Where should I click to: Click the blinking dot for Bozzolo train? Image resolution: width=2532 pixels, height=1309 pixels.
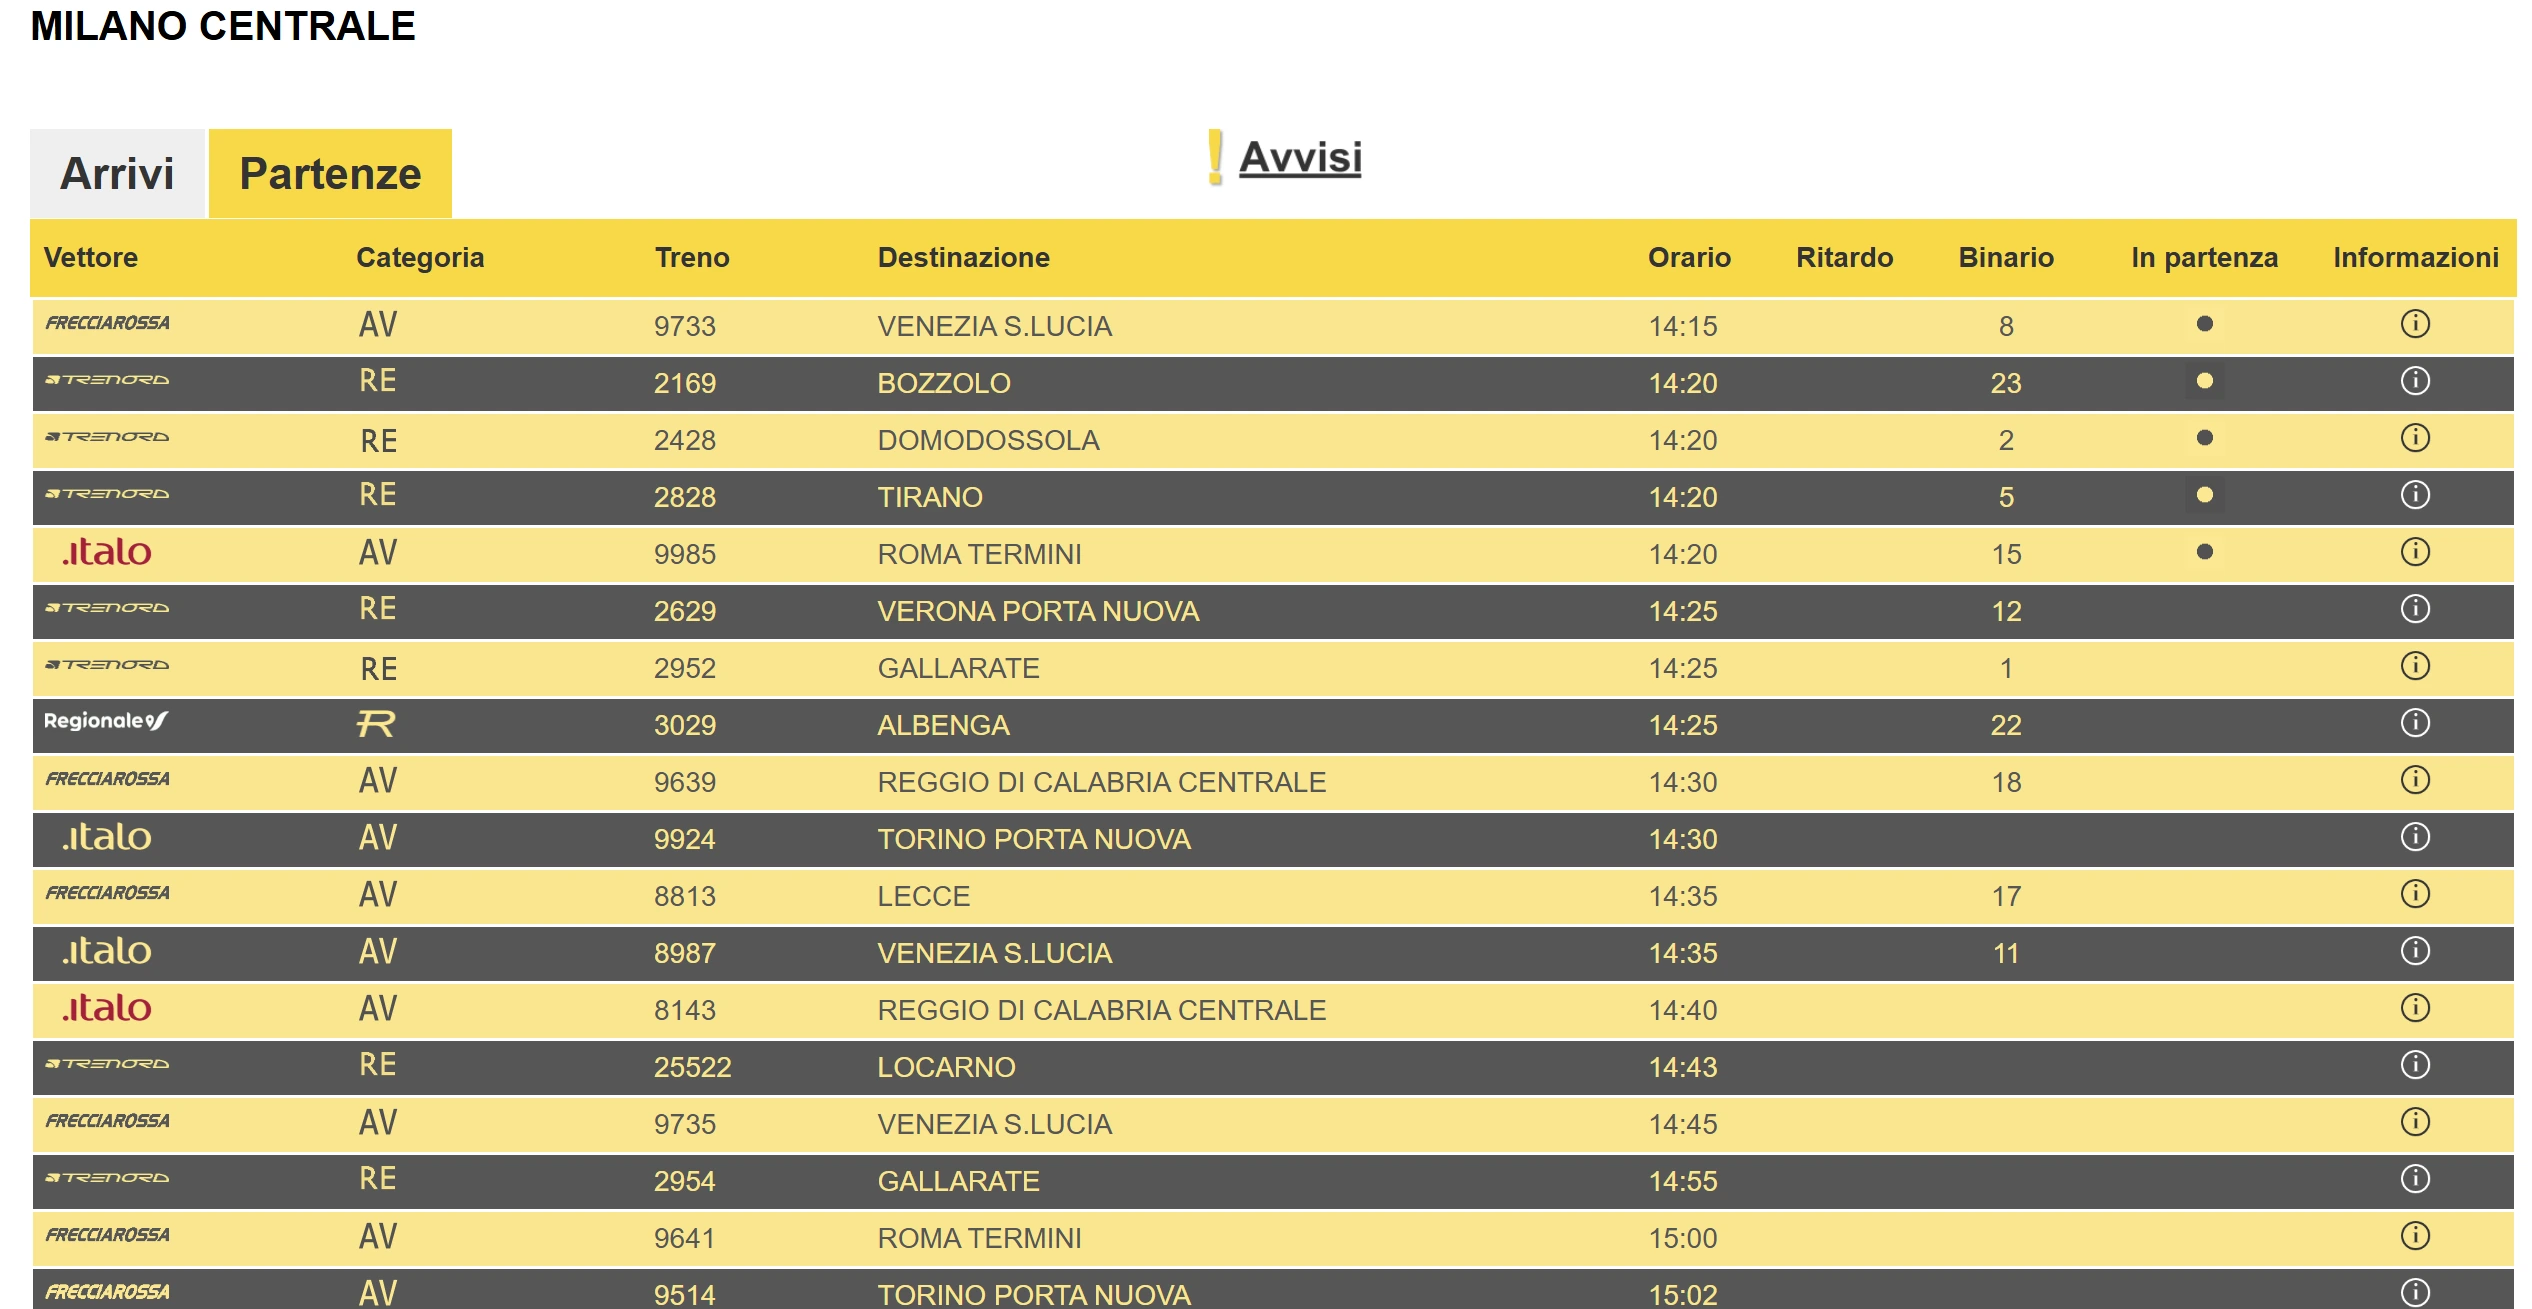(x=2204, y=381)
